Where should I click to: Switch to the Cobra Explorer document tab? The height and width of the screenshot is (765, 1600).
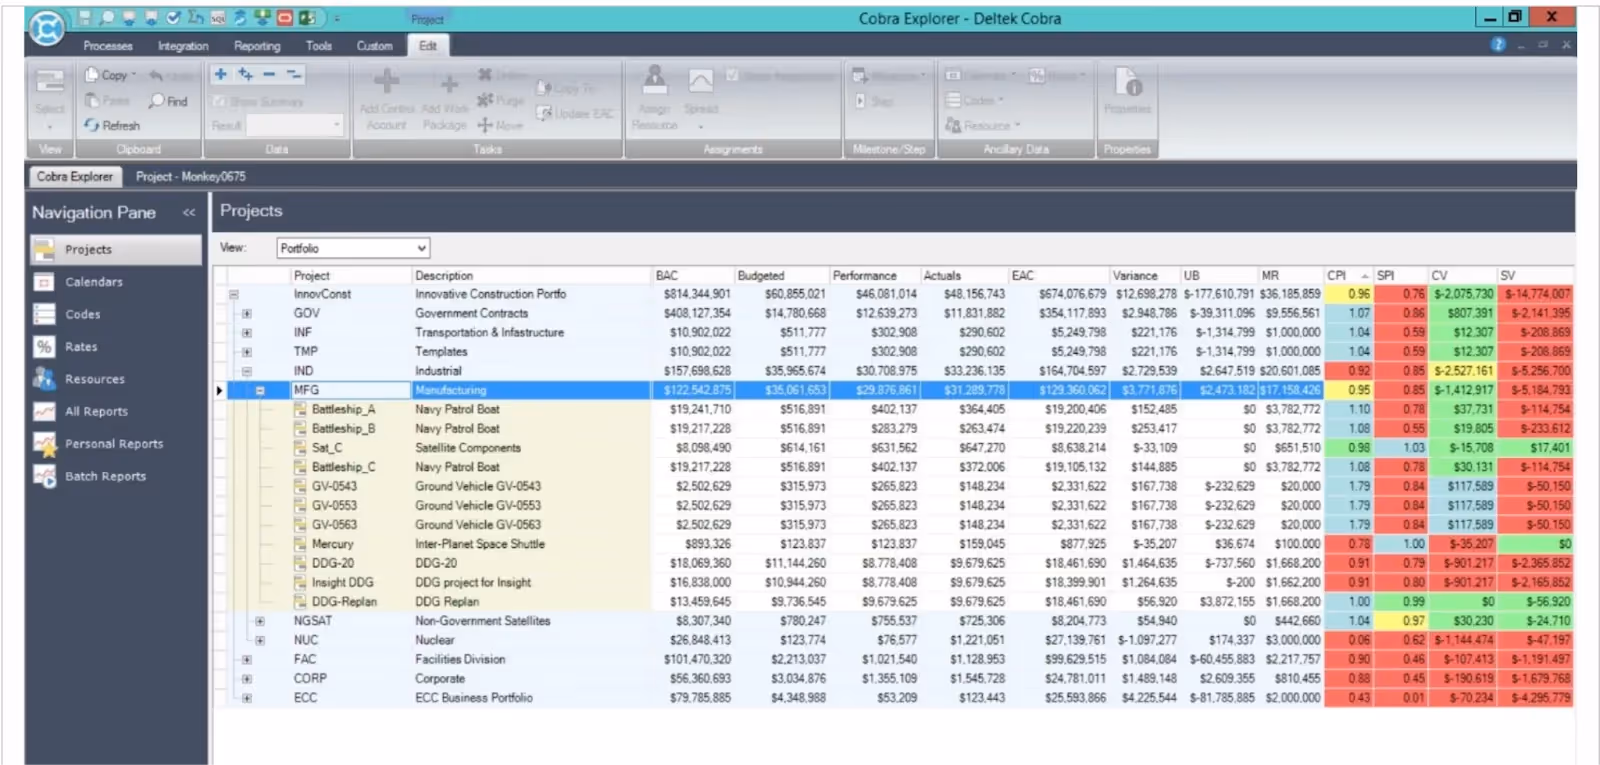pos(75,176)
